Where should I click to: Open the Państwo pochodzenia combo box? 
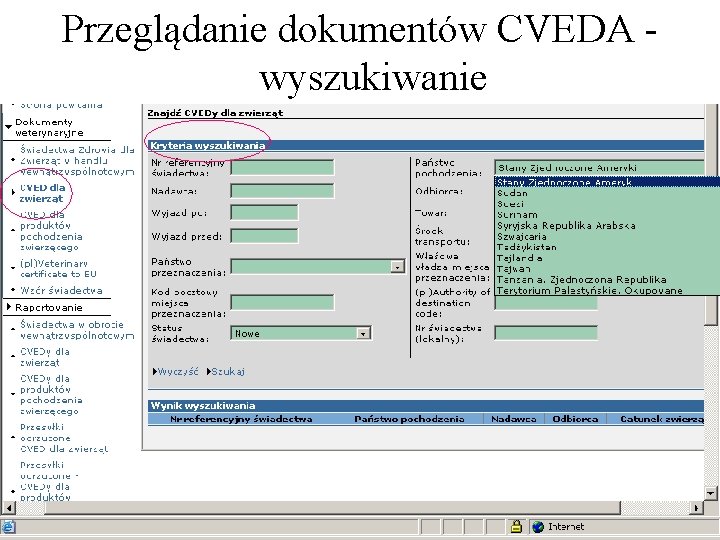(x=599, y=168)
